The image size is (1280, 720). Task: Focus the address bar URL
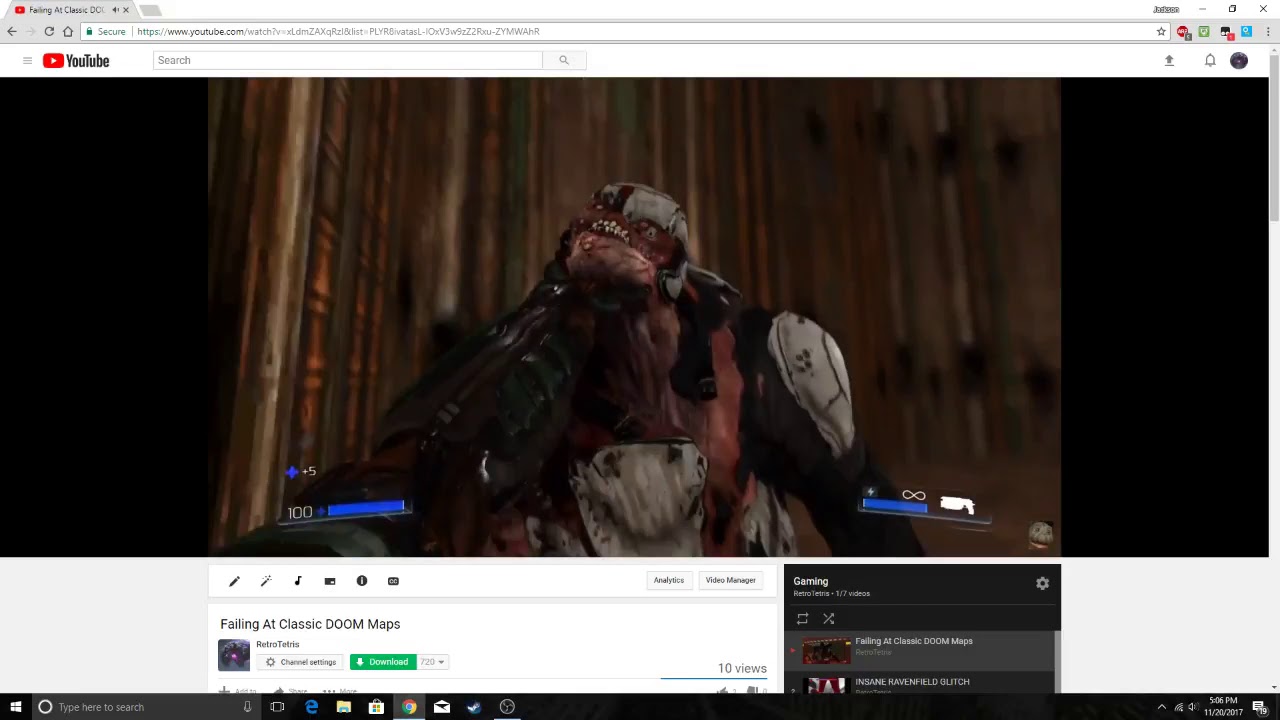pos(338,32)
